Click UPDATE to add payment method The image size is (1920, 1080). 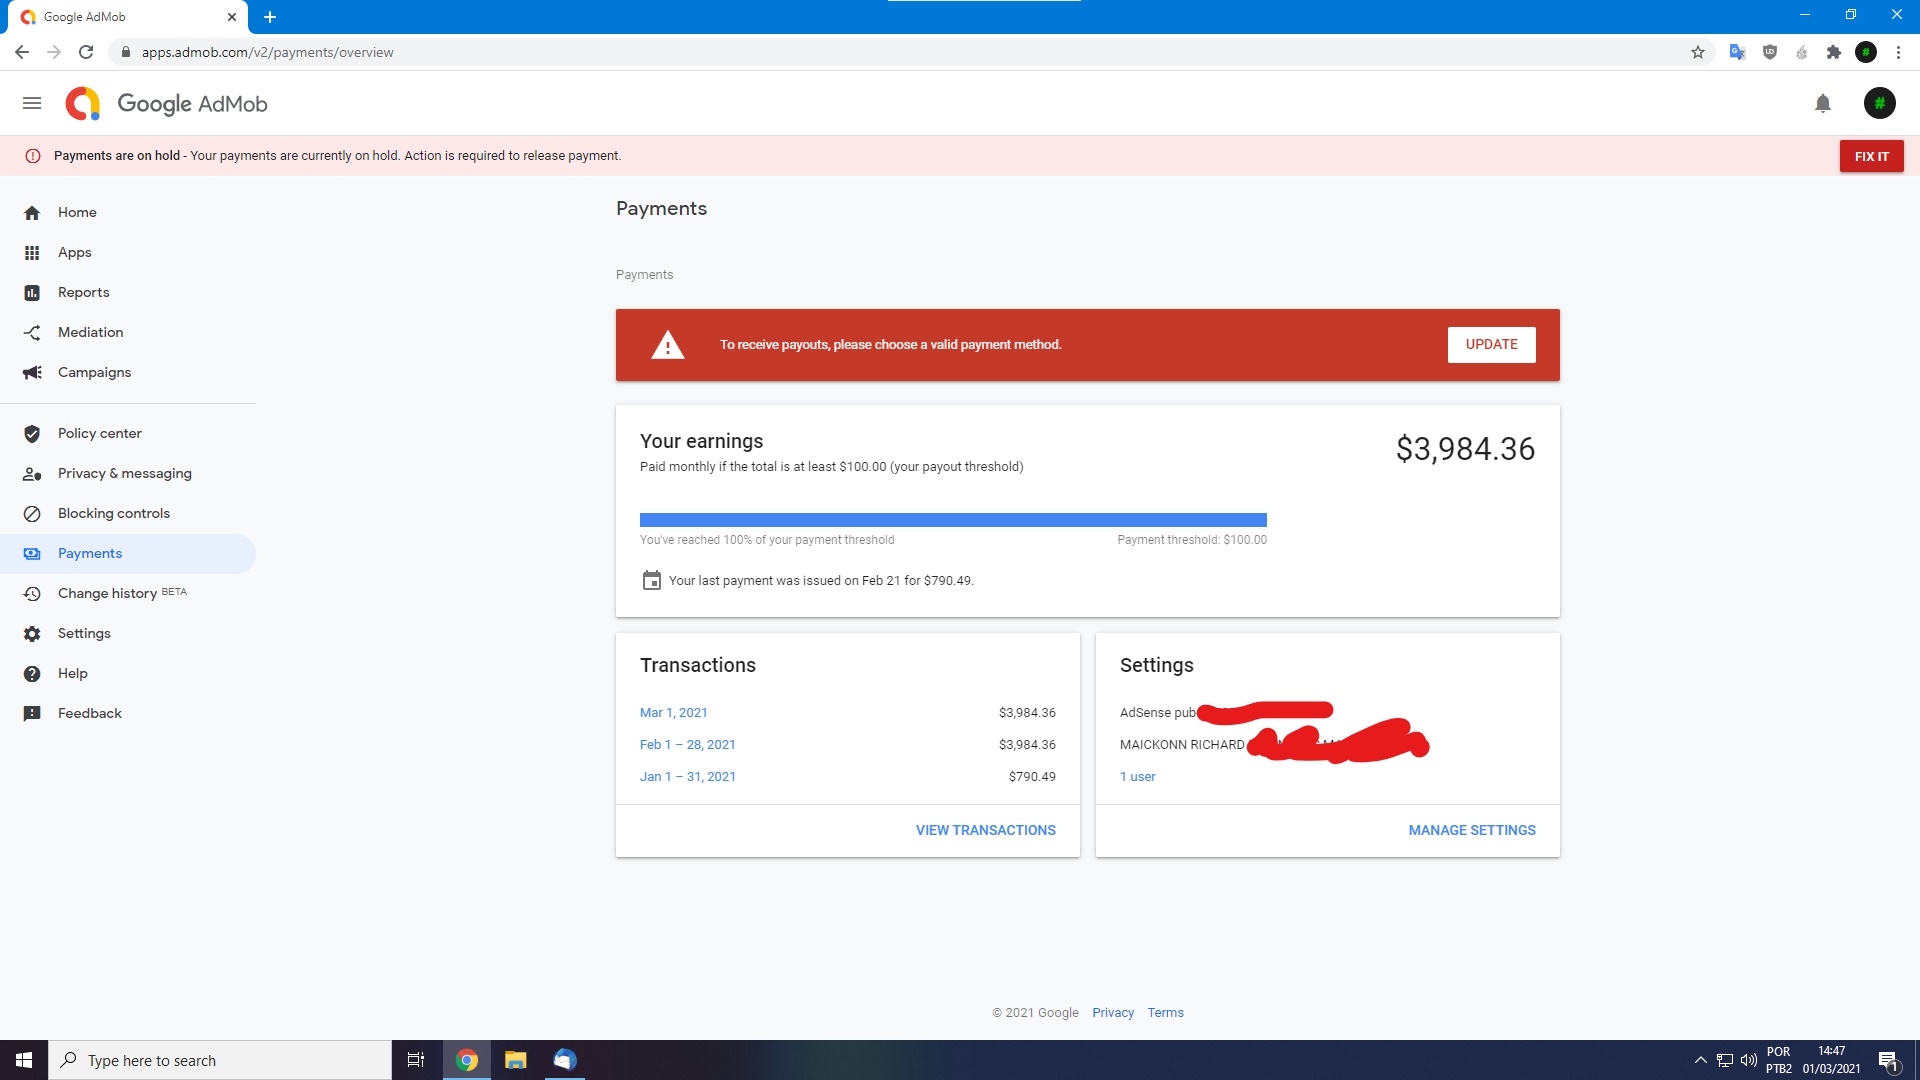[1490, 344]
